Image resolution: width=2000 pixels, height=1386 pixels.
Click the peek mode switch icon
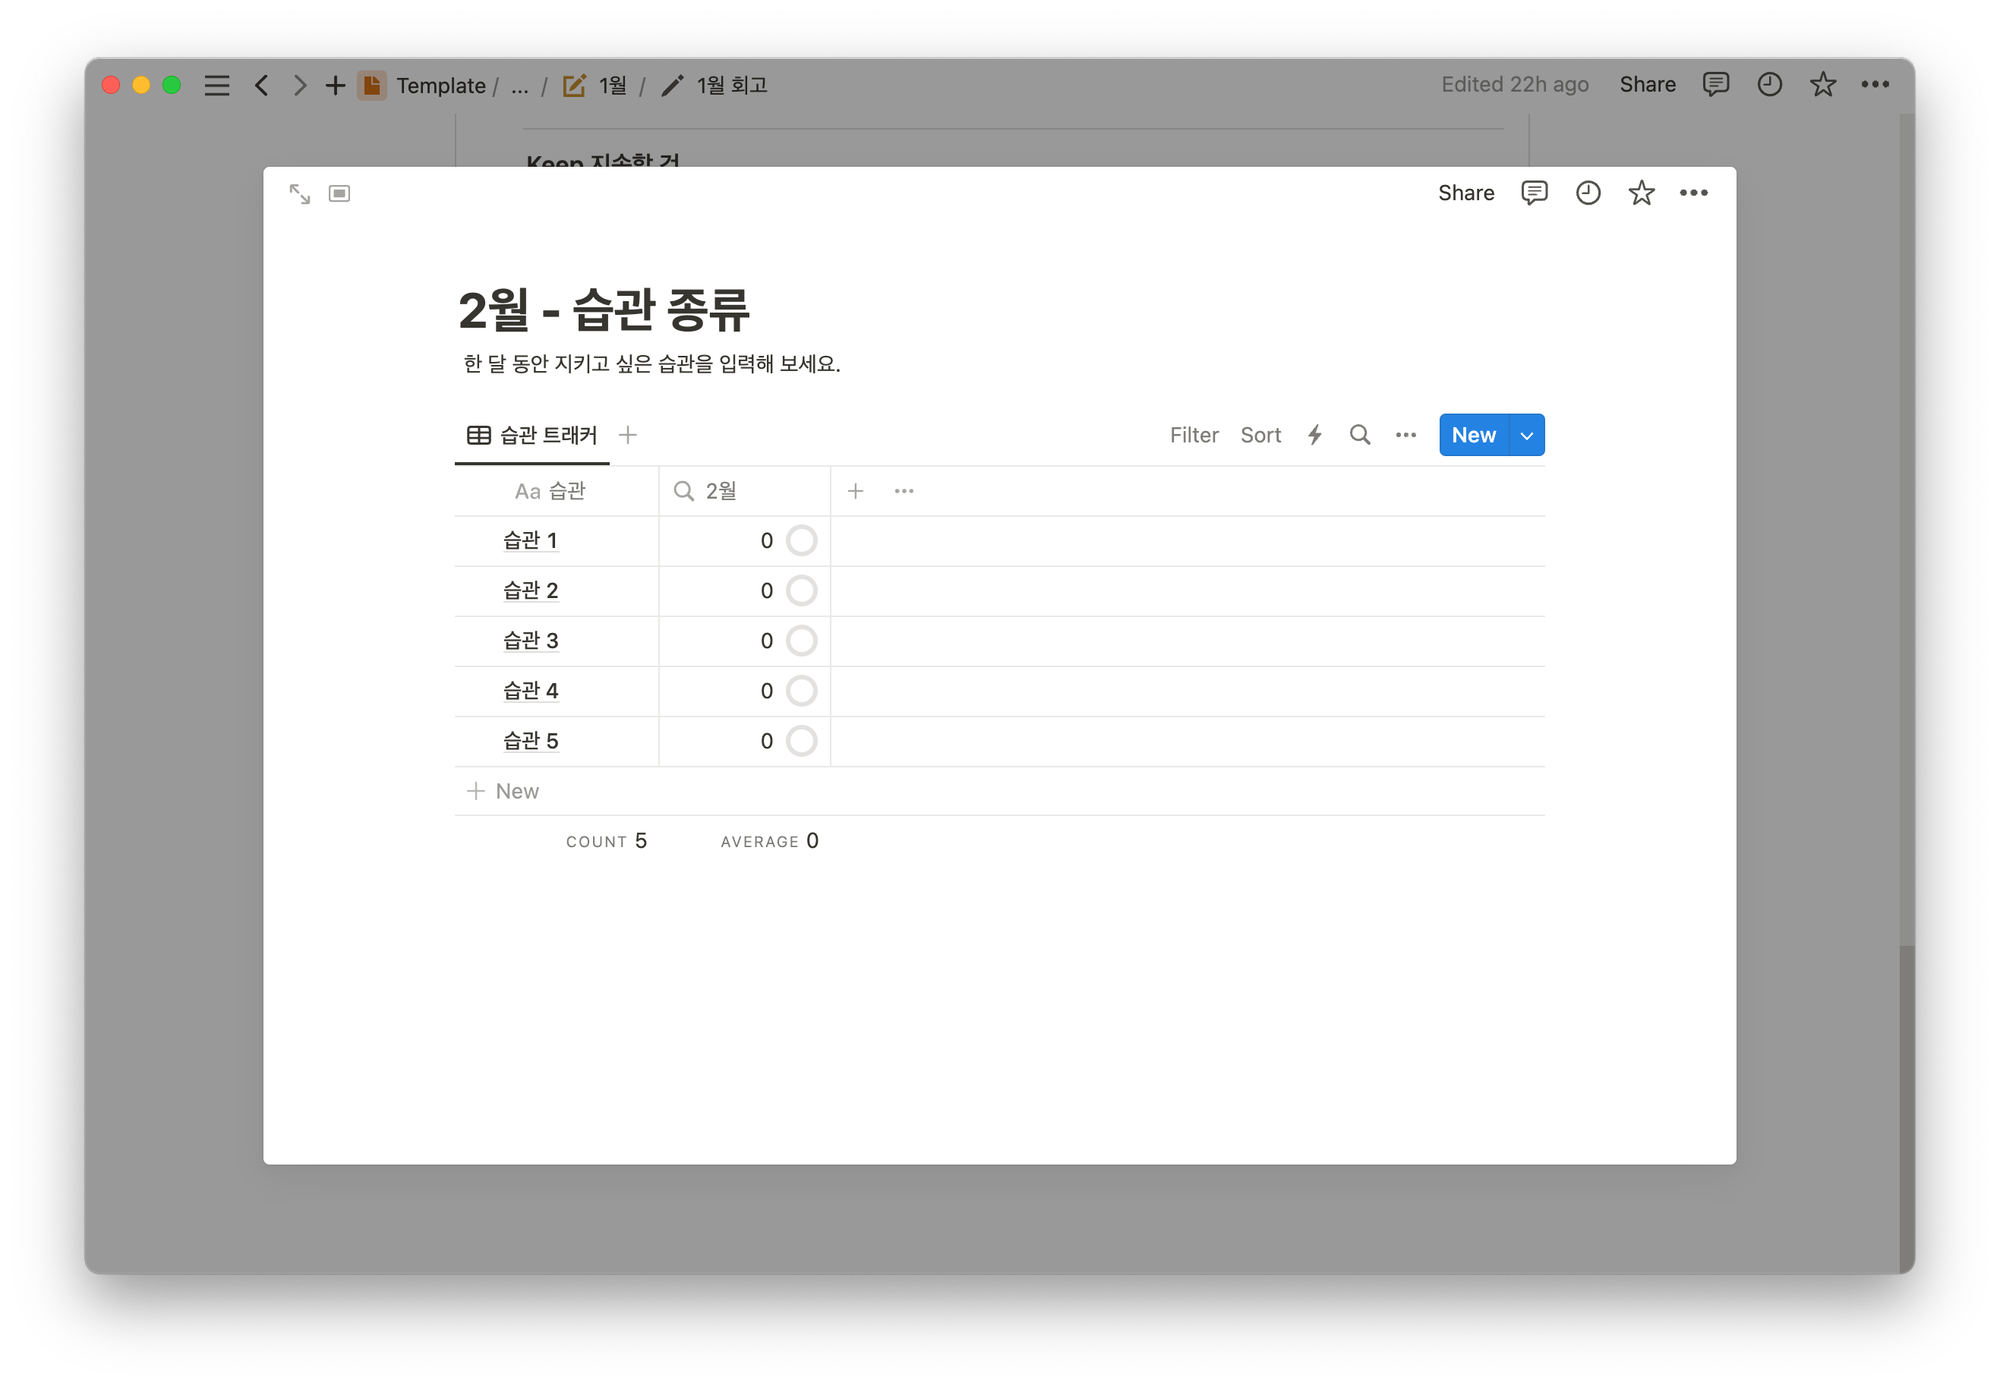pyautogui.click(x=340, y=194)
